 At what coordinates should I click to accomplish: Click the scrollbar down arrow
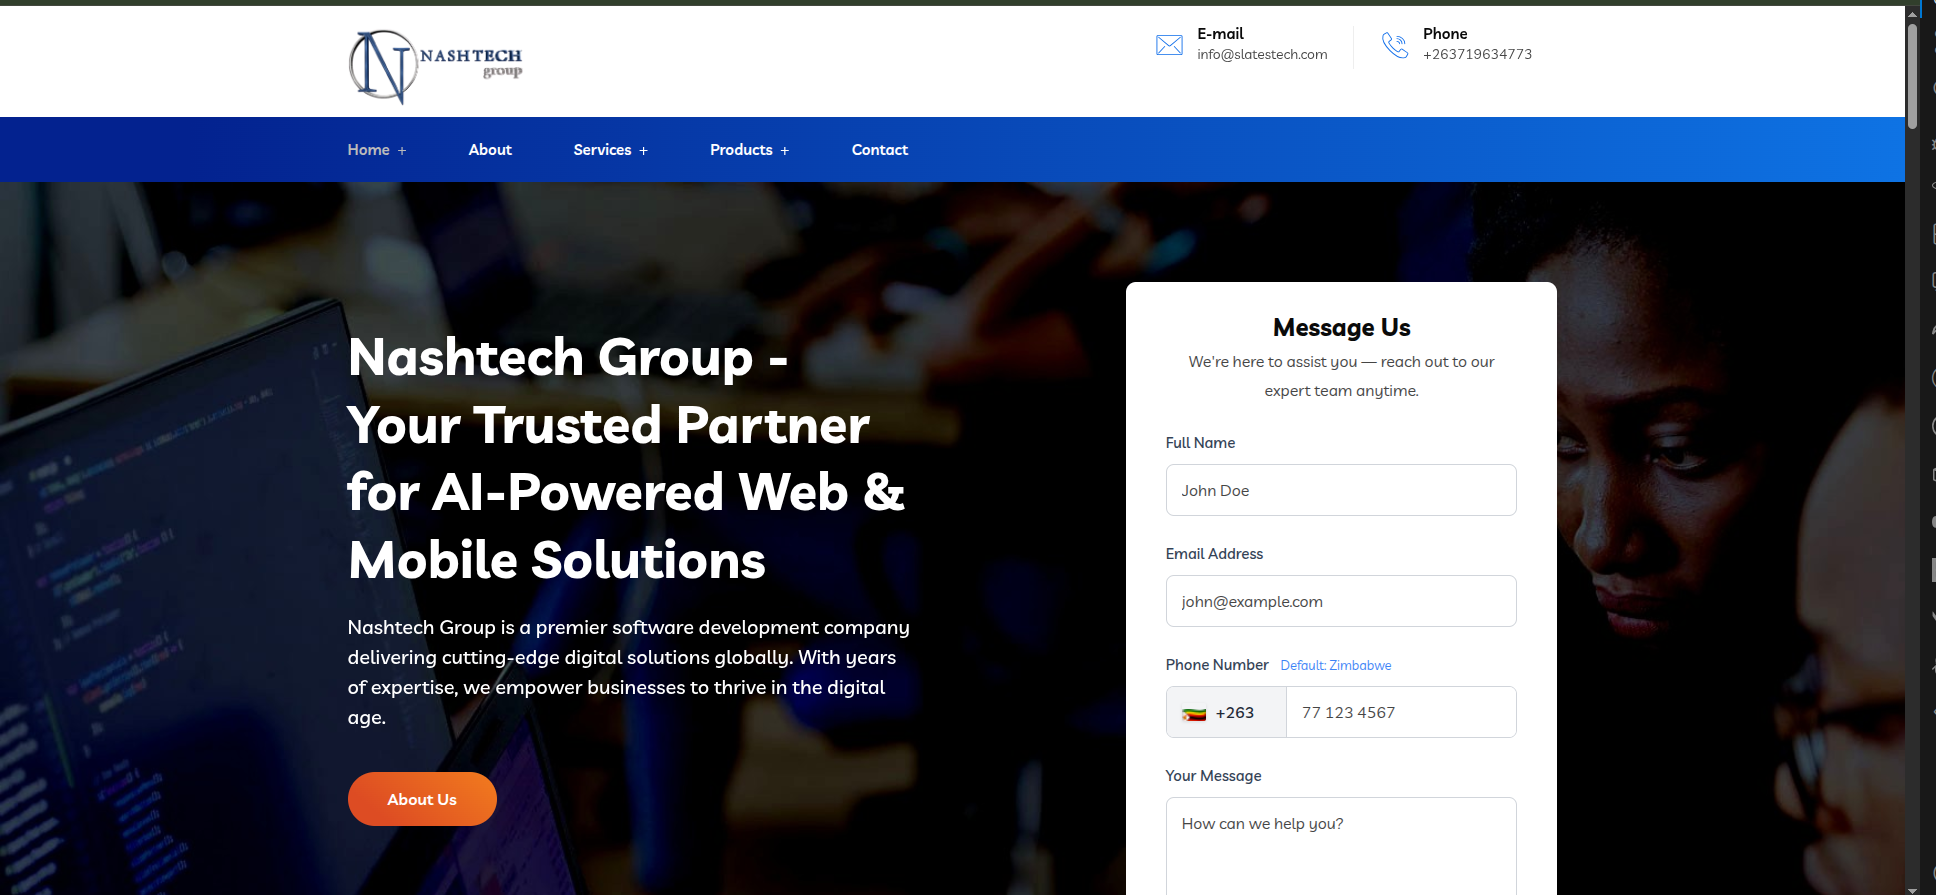point(1912,889)
